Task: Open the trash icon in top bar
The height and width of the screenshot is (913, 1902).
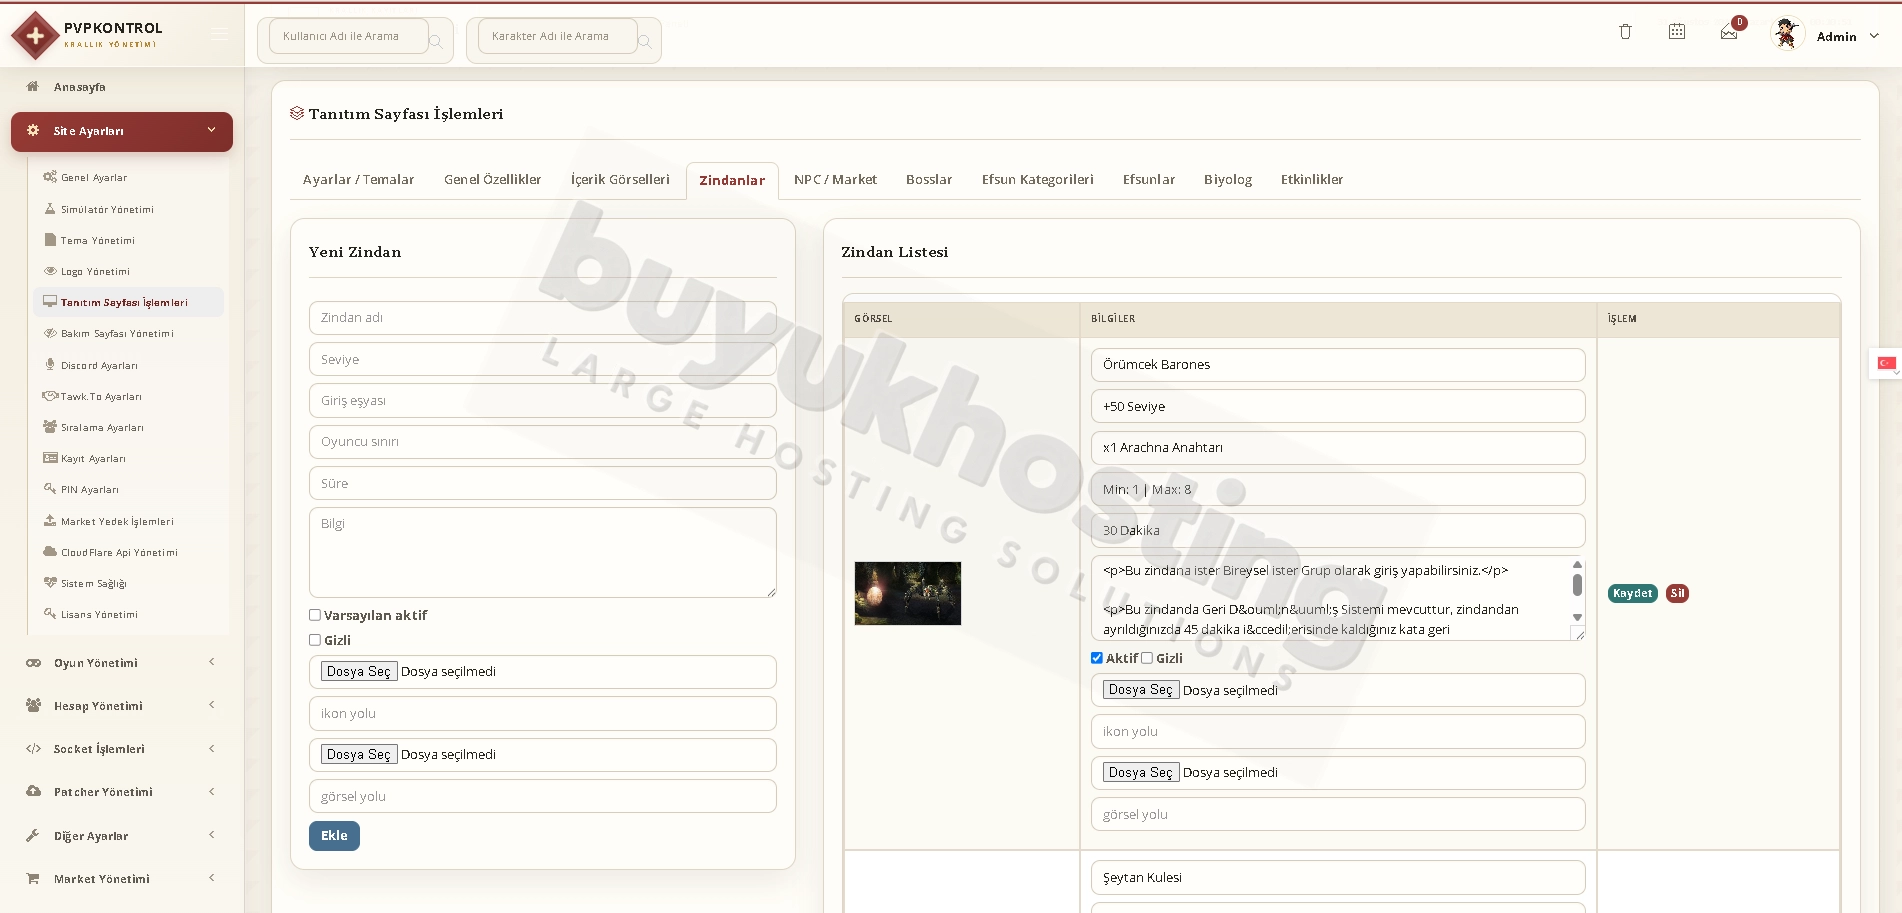Action: coord(1625,32)
